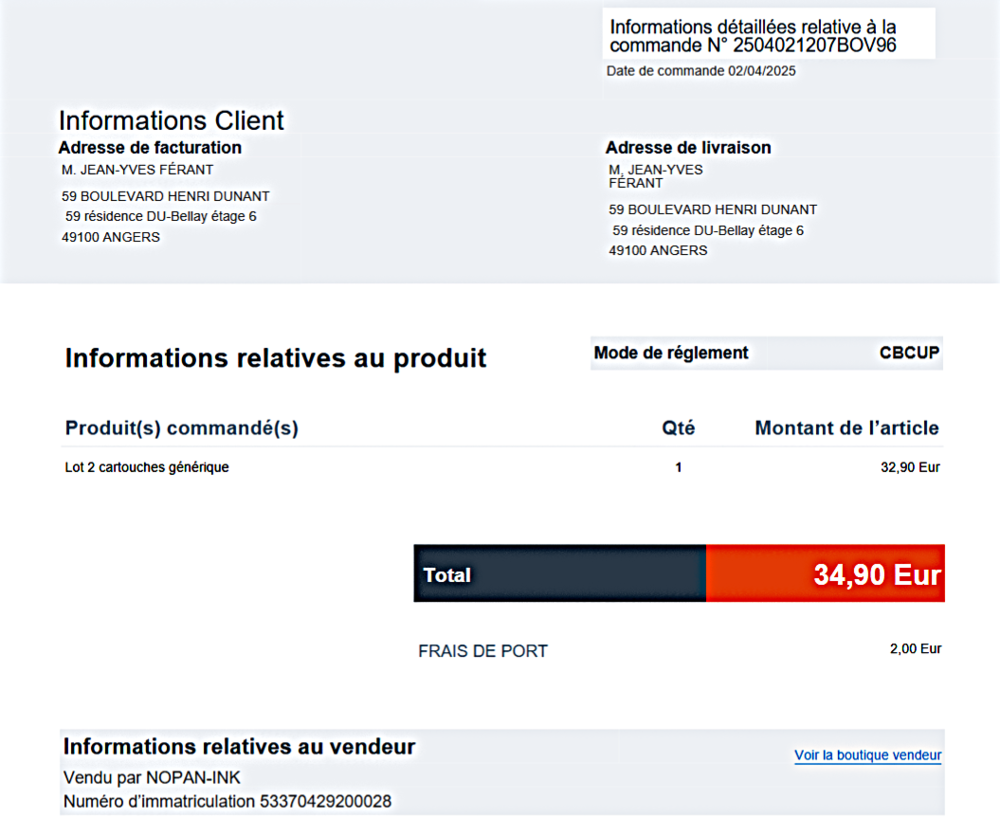Viewport: 1000px width, 836px height.
Task: Click delivery street 59 BOULEVARD HENRI DUNANT
Action: pyautogui.click(x=712, y=210)
